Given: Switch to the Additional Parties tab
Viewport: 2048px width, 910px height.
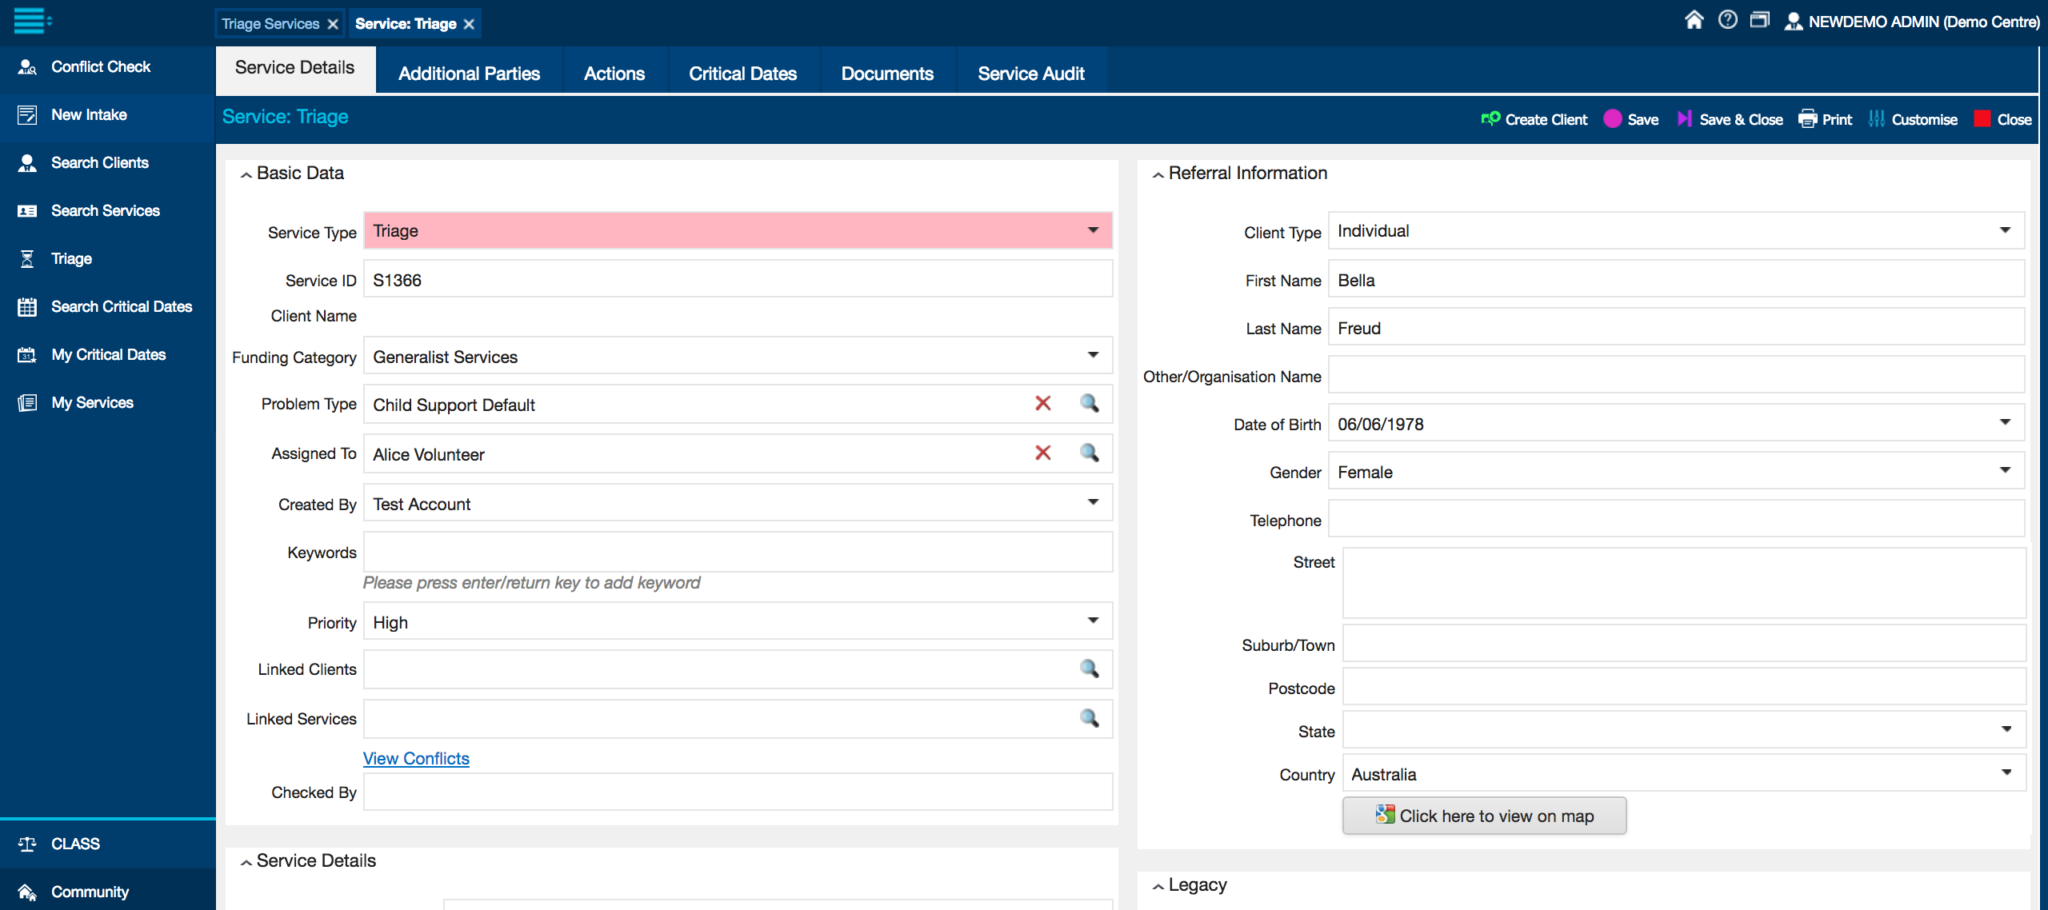Looking at the screenshot, I should 468,72.
